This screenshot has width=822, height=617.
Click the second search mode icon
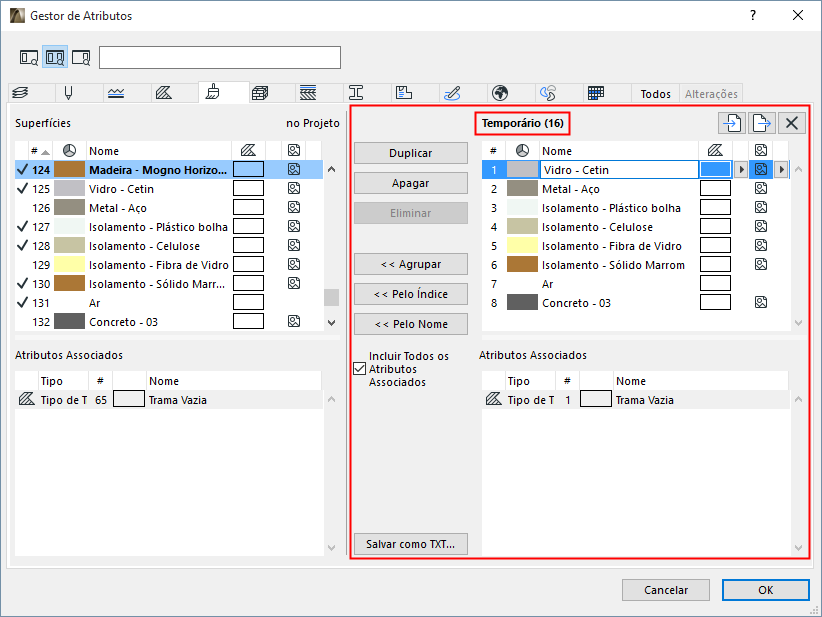[55, 58]
